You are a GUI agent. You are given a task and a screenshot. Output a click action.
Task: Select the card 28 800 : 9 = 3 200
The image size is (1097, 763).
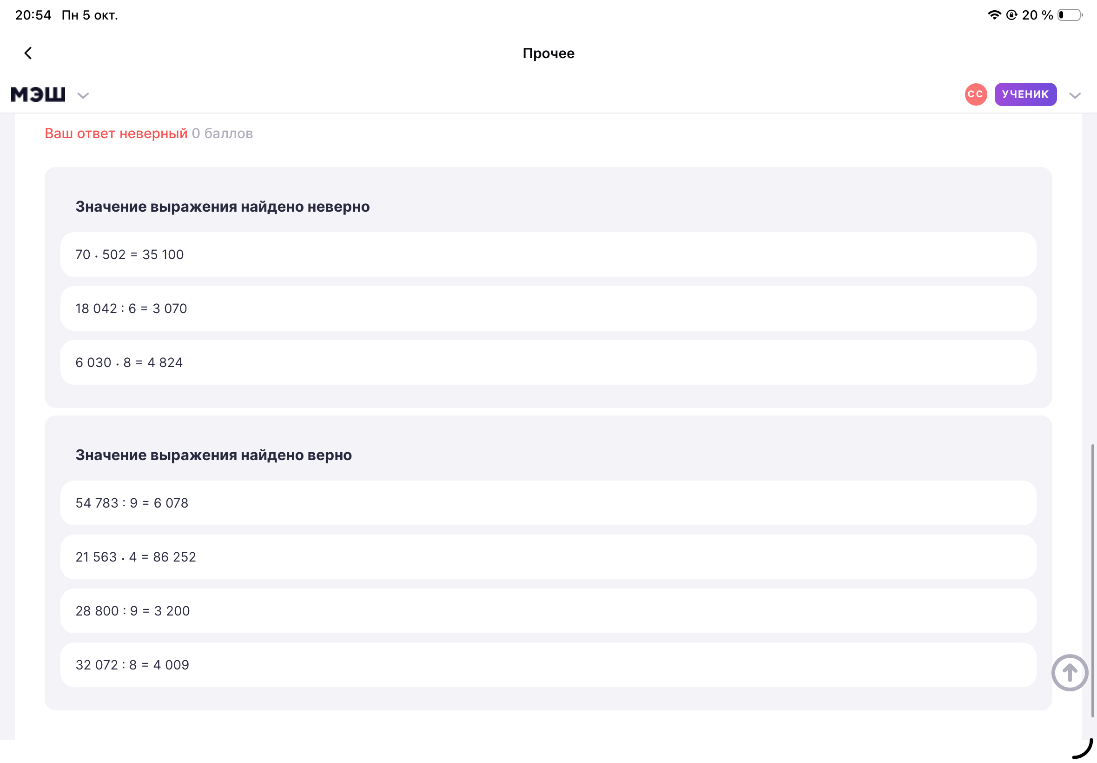click(548, 611)
